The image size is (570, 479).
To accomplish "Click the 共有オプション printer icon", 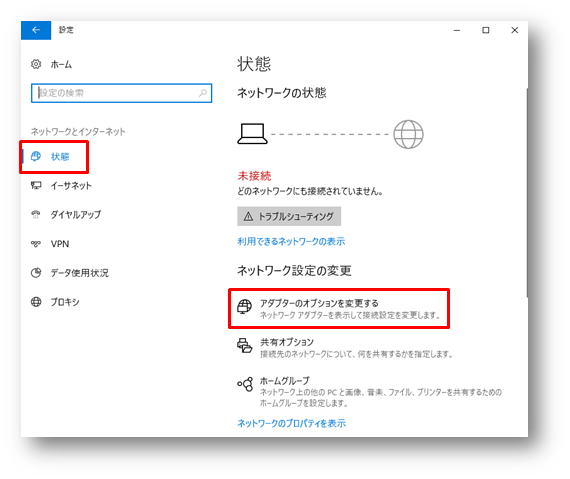I will [244, 345].
